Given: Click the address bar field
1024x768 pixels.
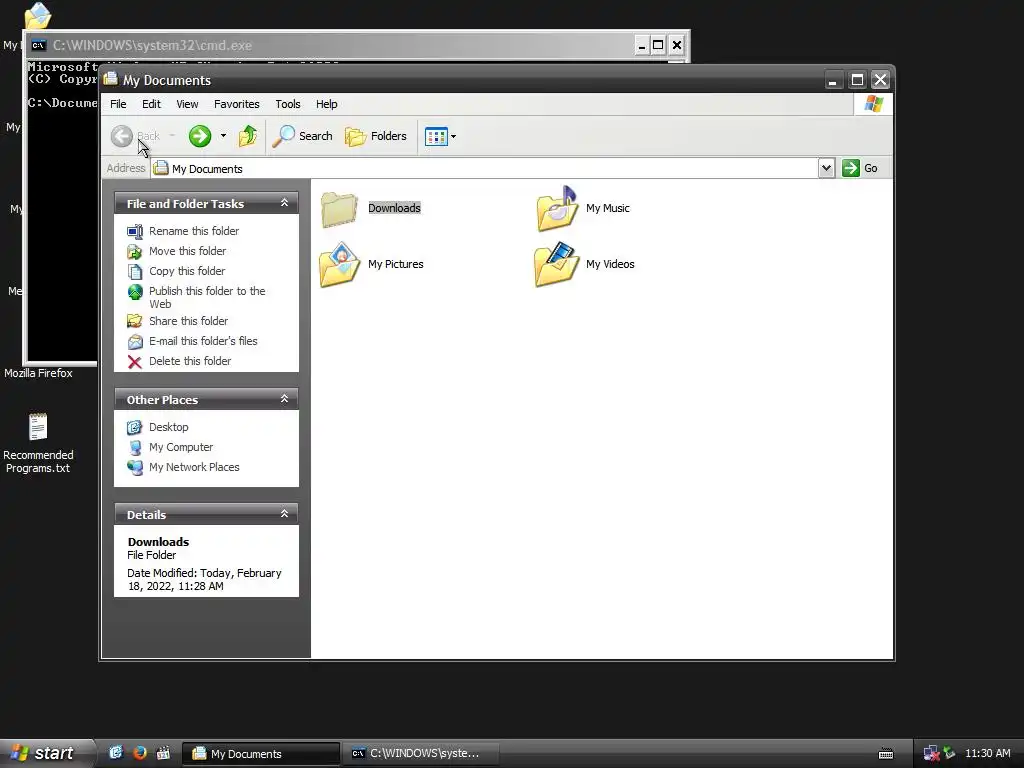Looking at the screenshot, I should (484, 168).
